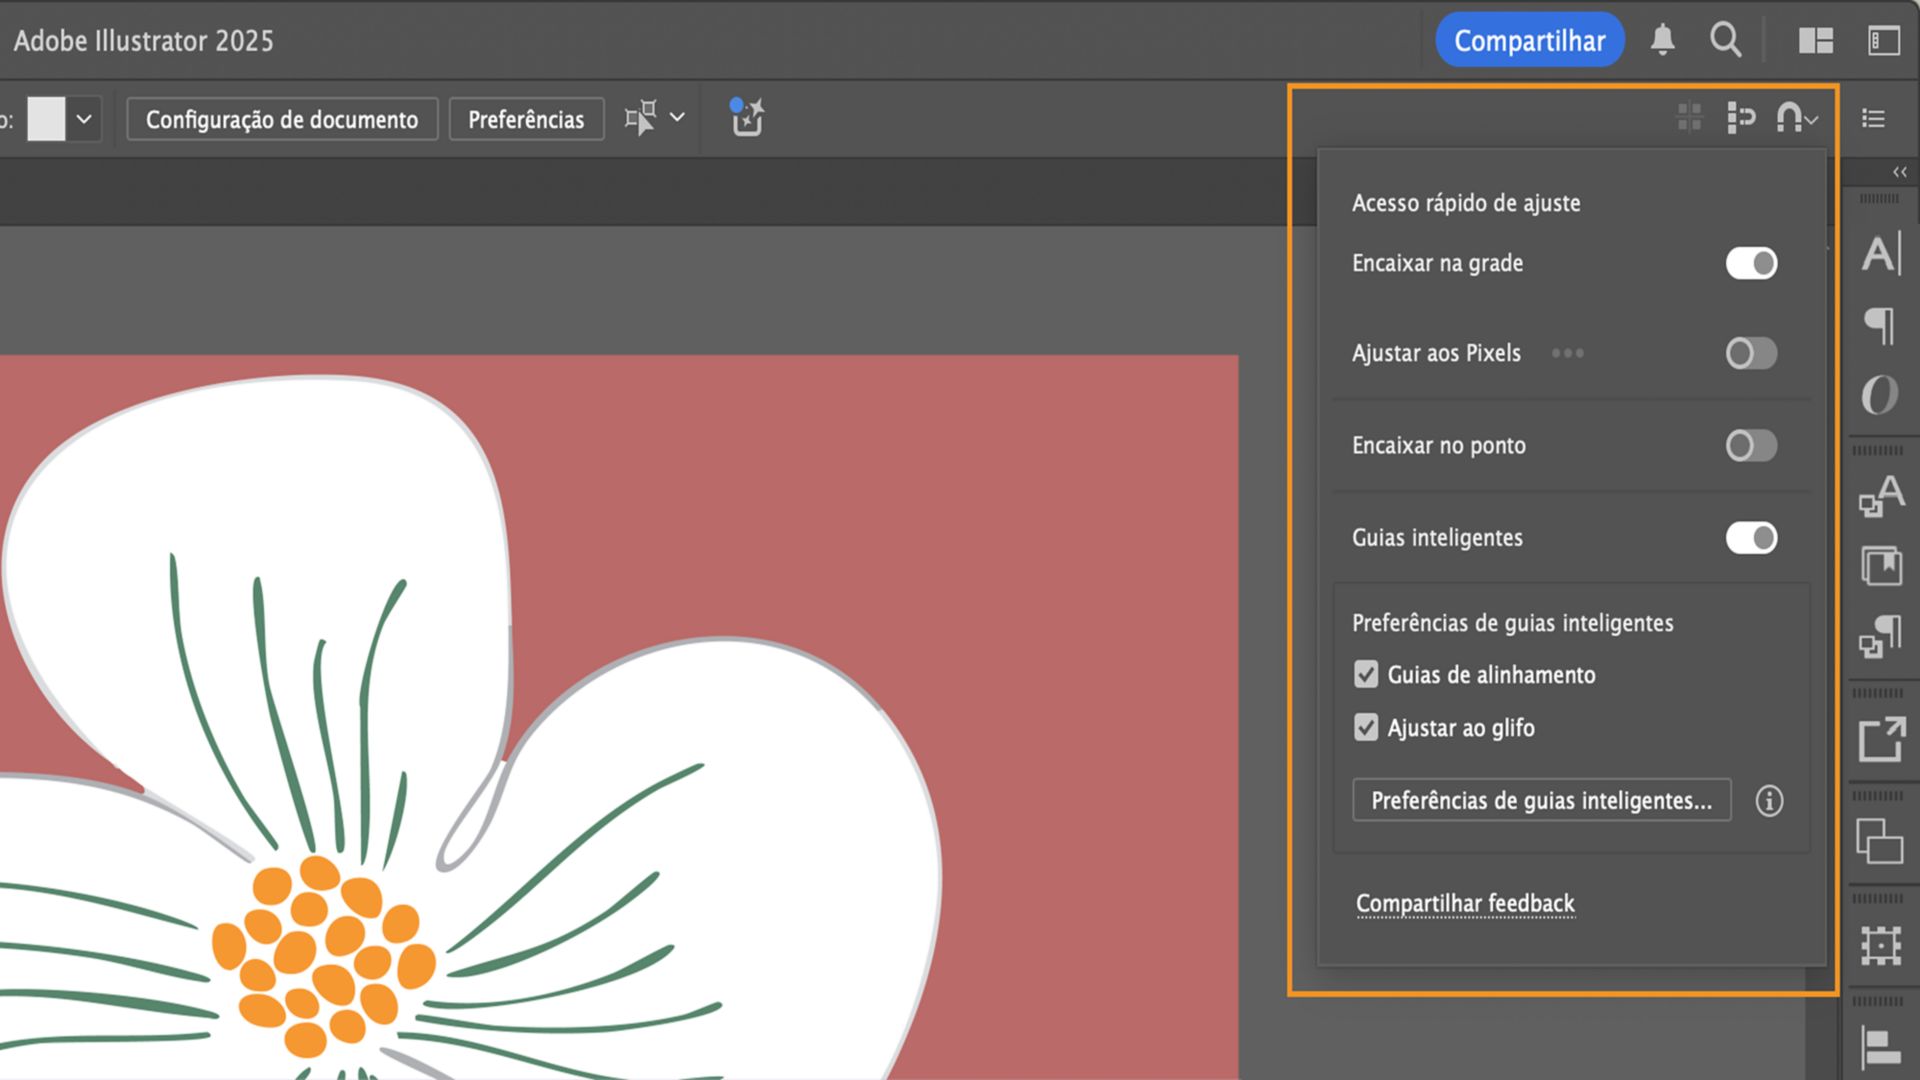Expand the fill color swatch dropdown
Viewport: 1920px width, 1080px height.
pos(84,119)
